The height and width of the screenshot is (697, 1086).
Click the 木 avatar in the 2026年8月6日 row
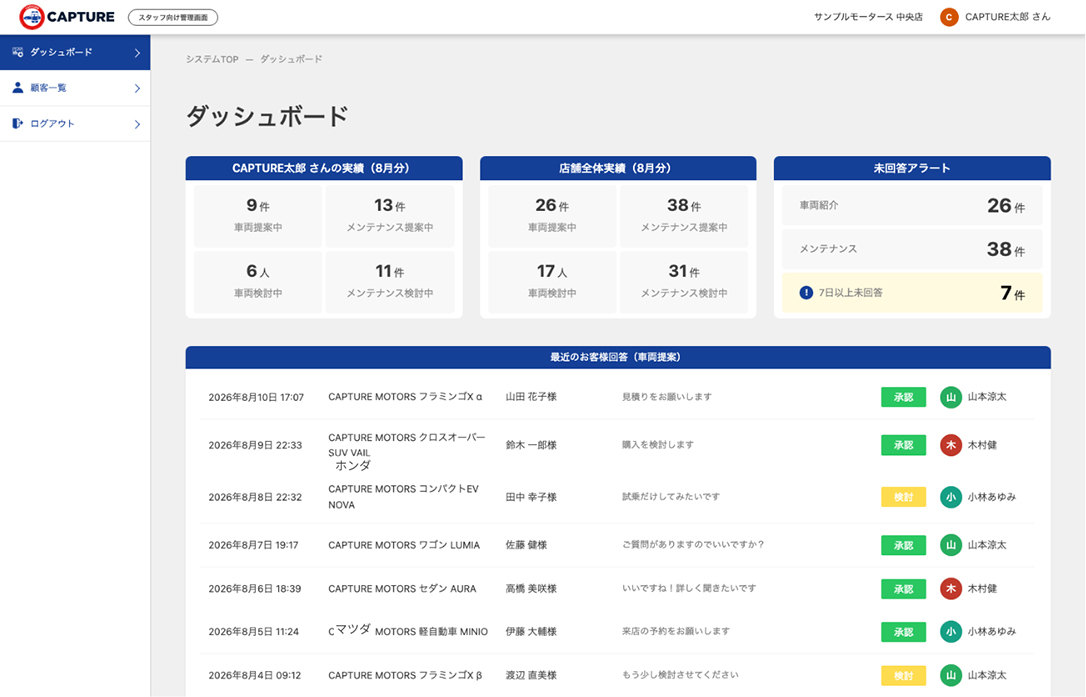951,588
